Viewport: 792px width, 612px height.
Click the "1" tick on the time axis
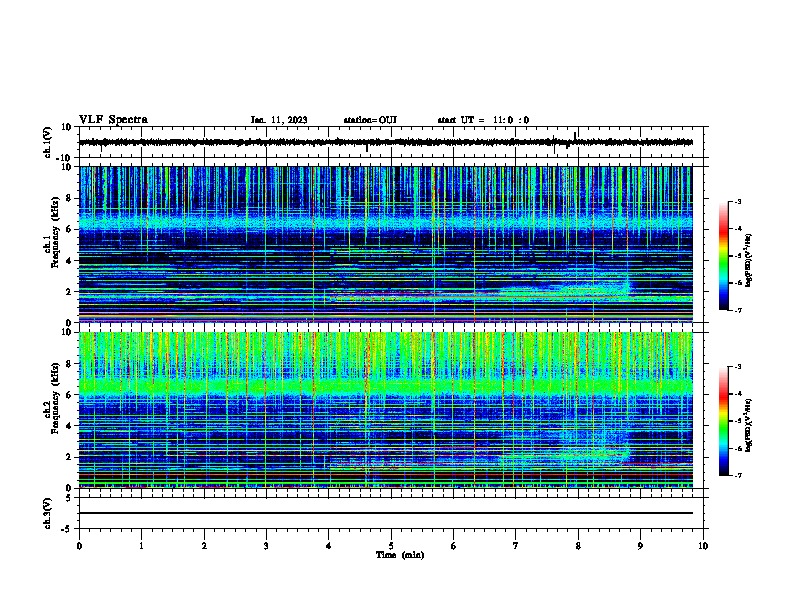click(141, 546)
